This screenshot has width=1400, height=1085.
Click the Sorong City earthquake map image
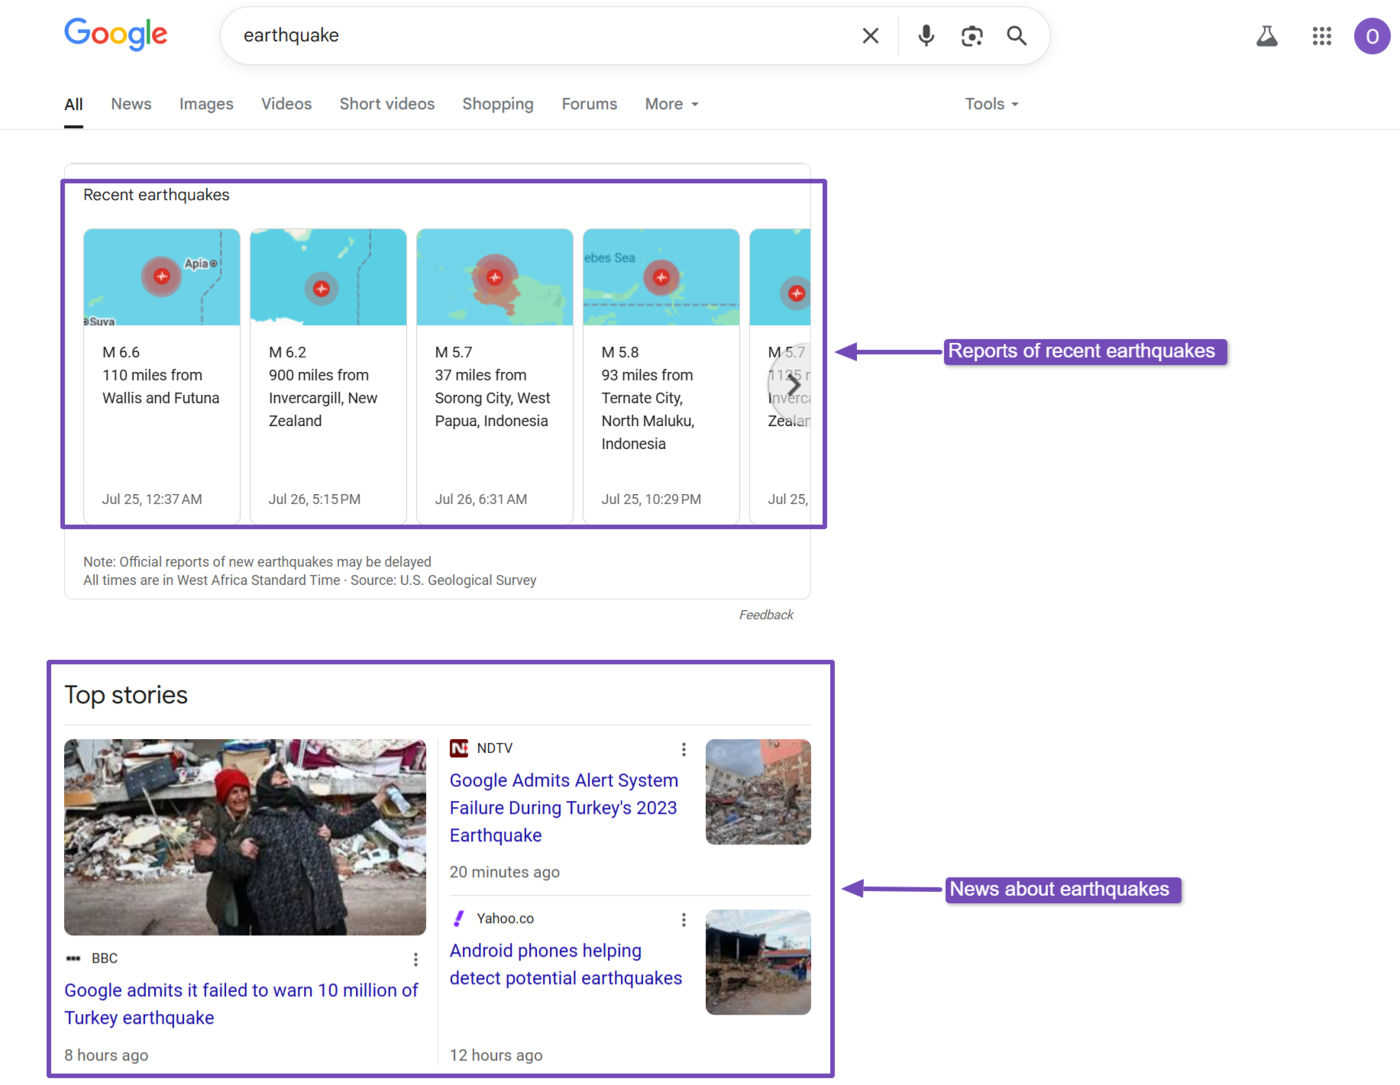pyautogui.click(x=495, y=277)
